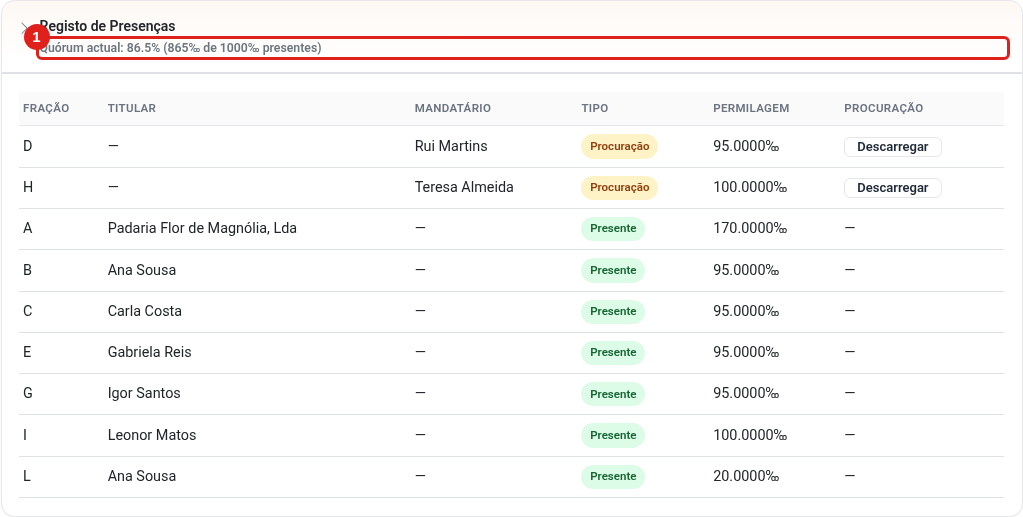
Task: Click the Presente badge for Leonor Matos
Action: coord(613,435)
